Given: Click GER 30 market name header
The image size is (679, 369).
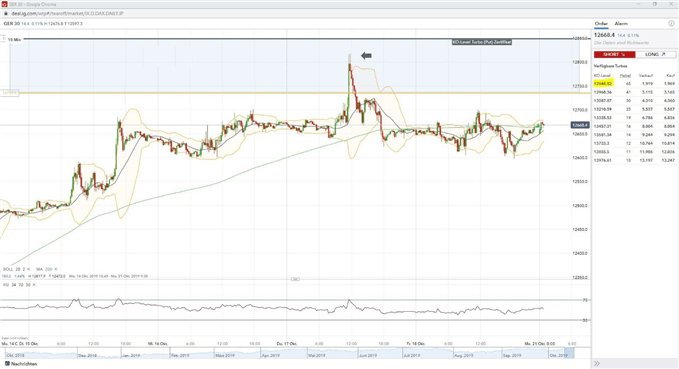Looking at the screenshot, I should click(x=12, y=23).
